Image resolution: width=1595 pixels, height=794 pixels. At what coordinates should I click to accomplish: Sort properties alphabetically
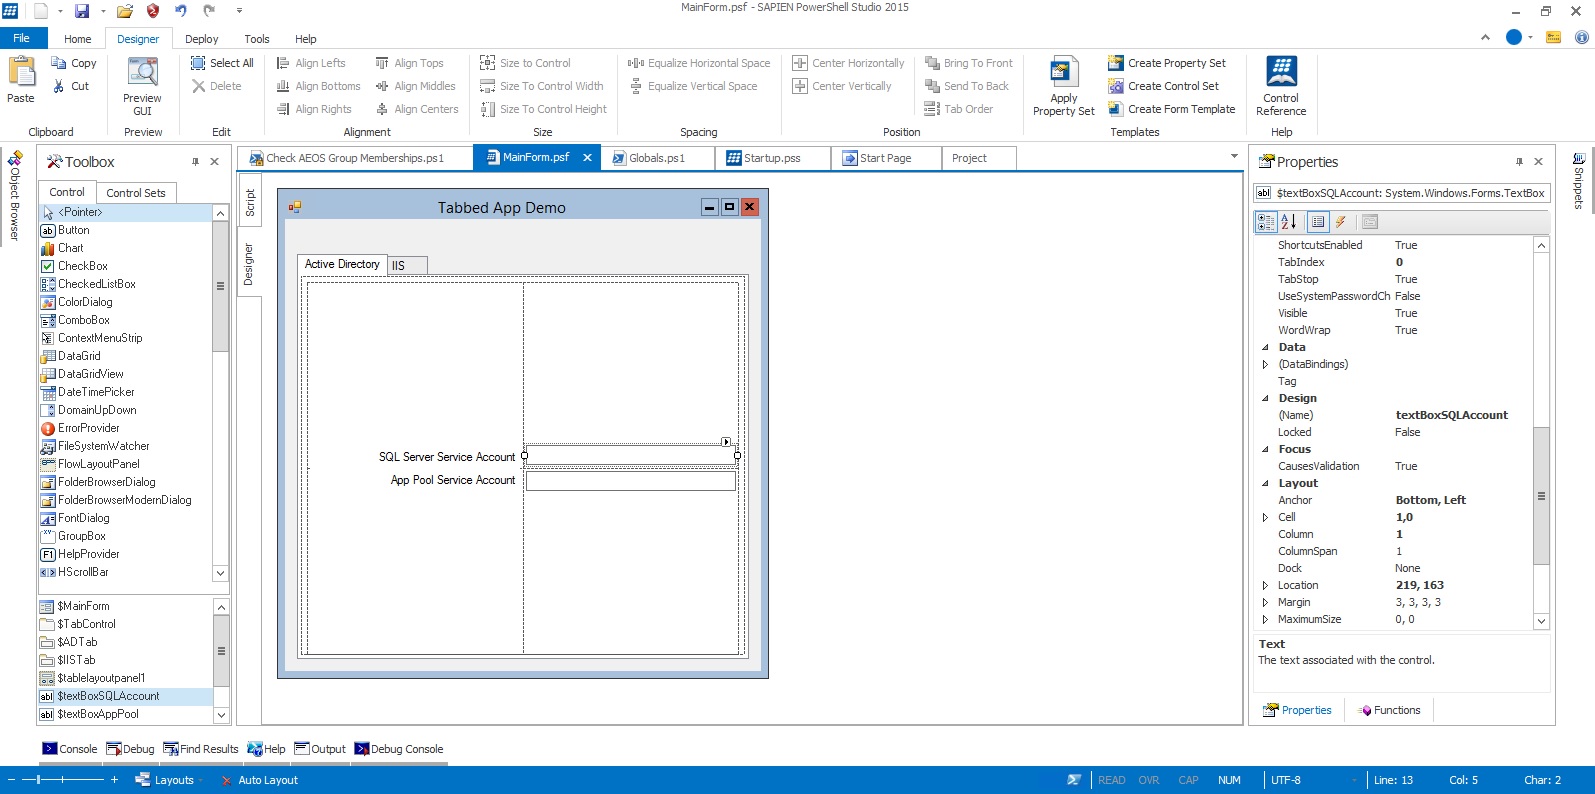[1288, 222]
